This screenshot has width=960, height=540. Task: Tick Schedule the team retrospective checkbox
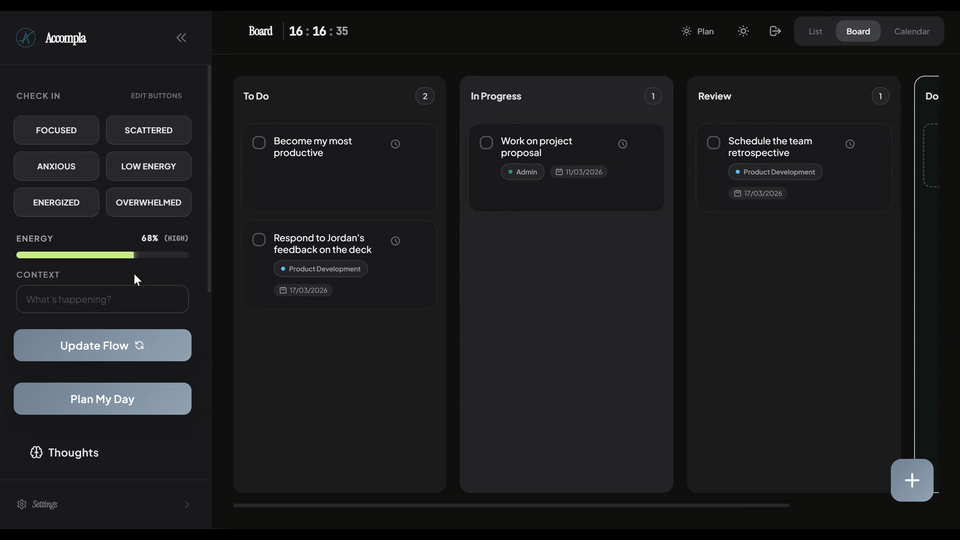[x=714, y=143]
